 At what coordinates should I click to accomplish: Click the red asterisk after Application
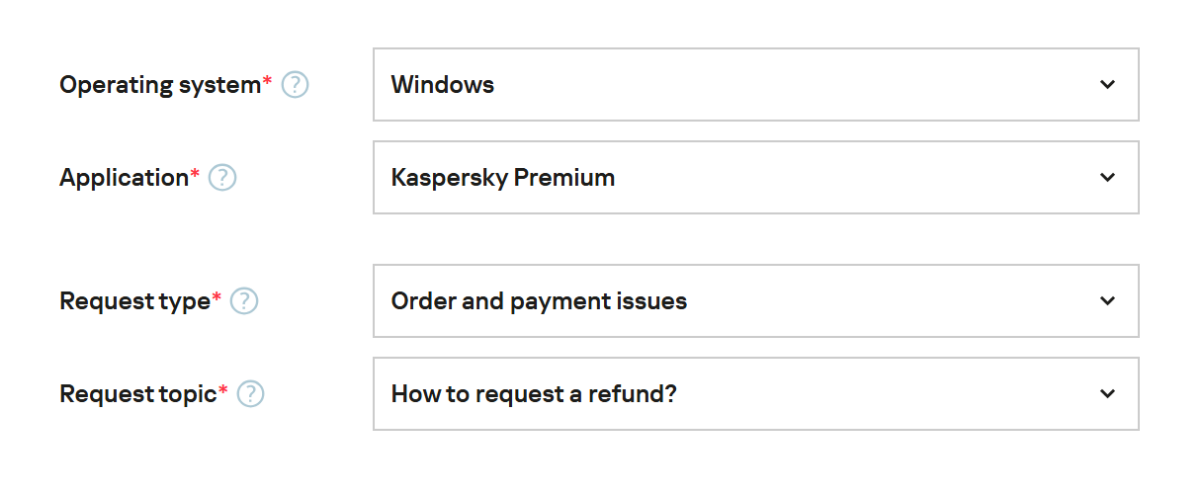pos(195,175)
